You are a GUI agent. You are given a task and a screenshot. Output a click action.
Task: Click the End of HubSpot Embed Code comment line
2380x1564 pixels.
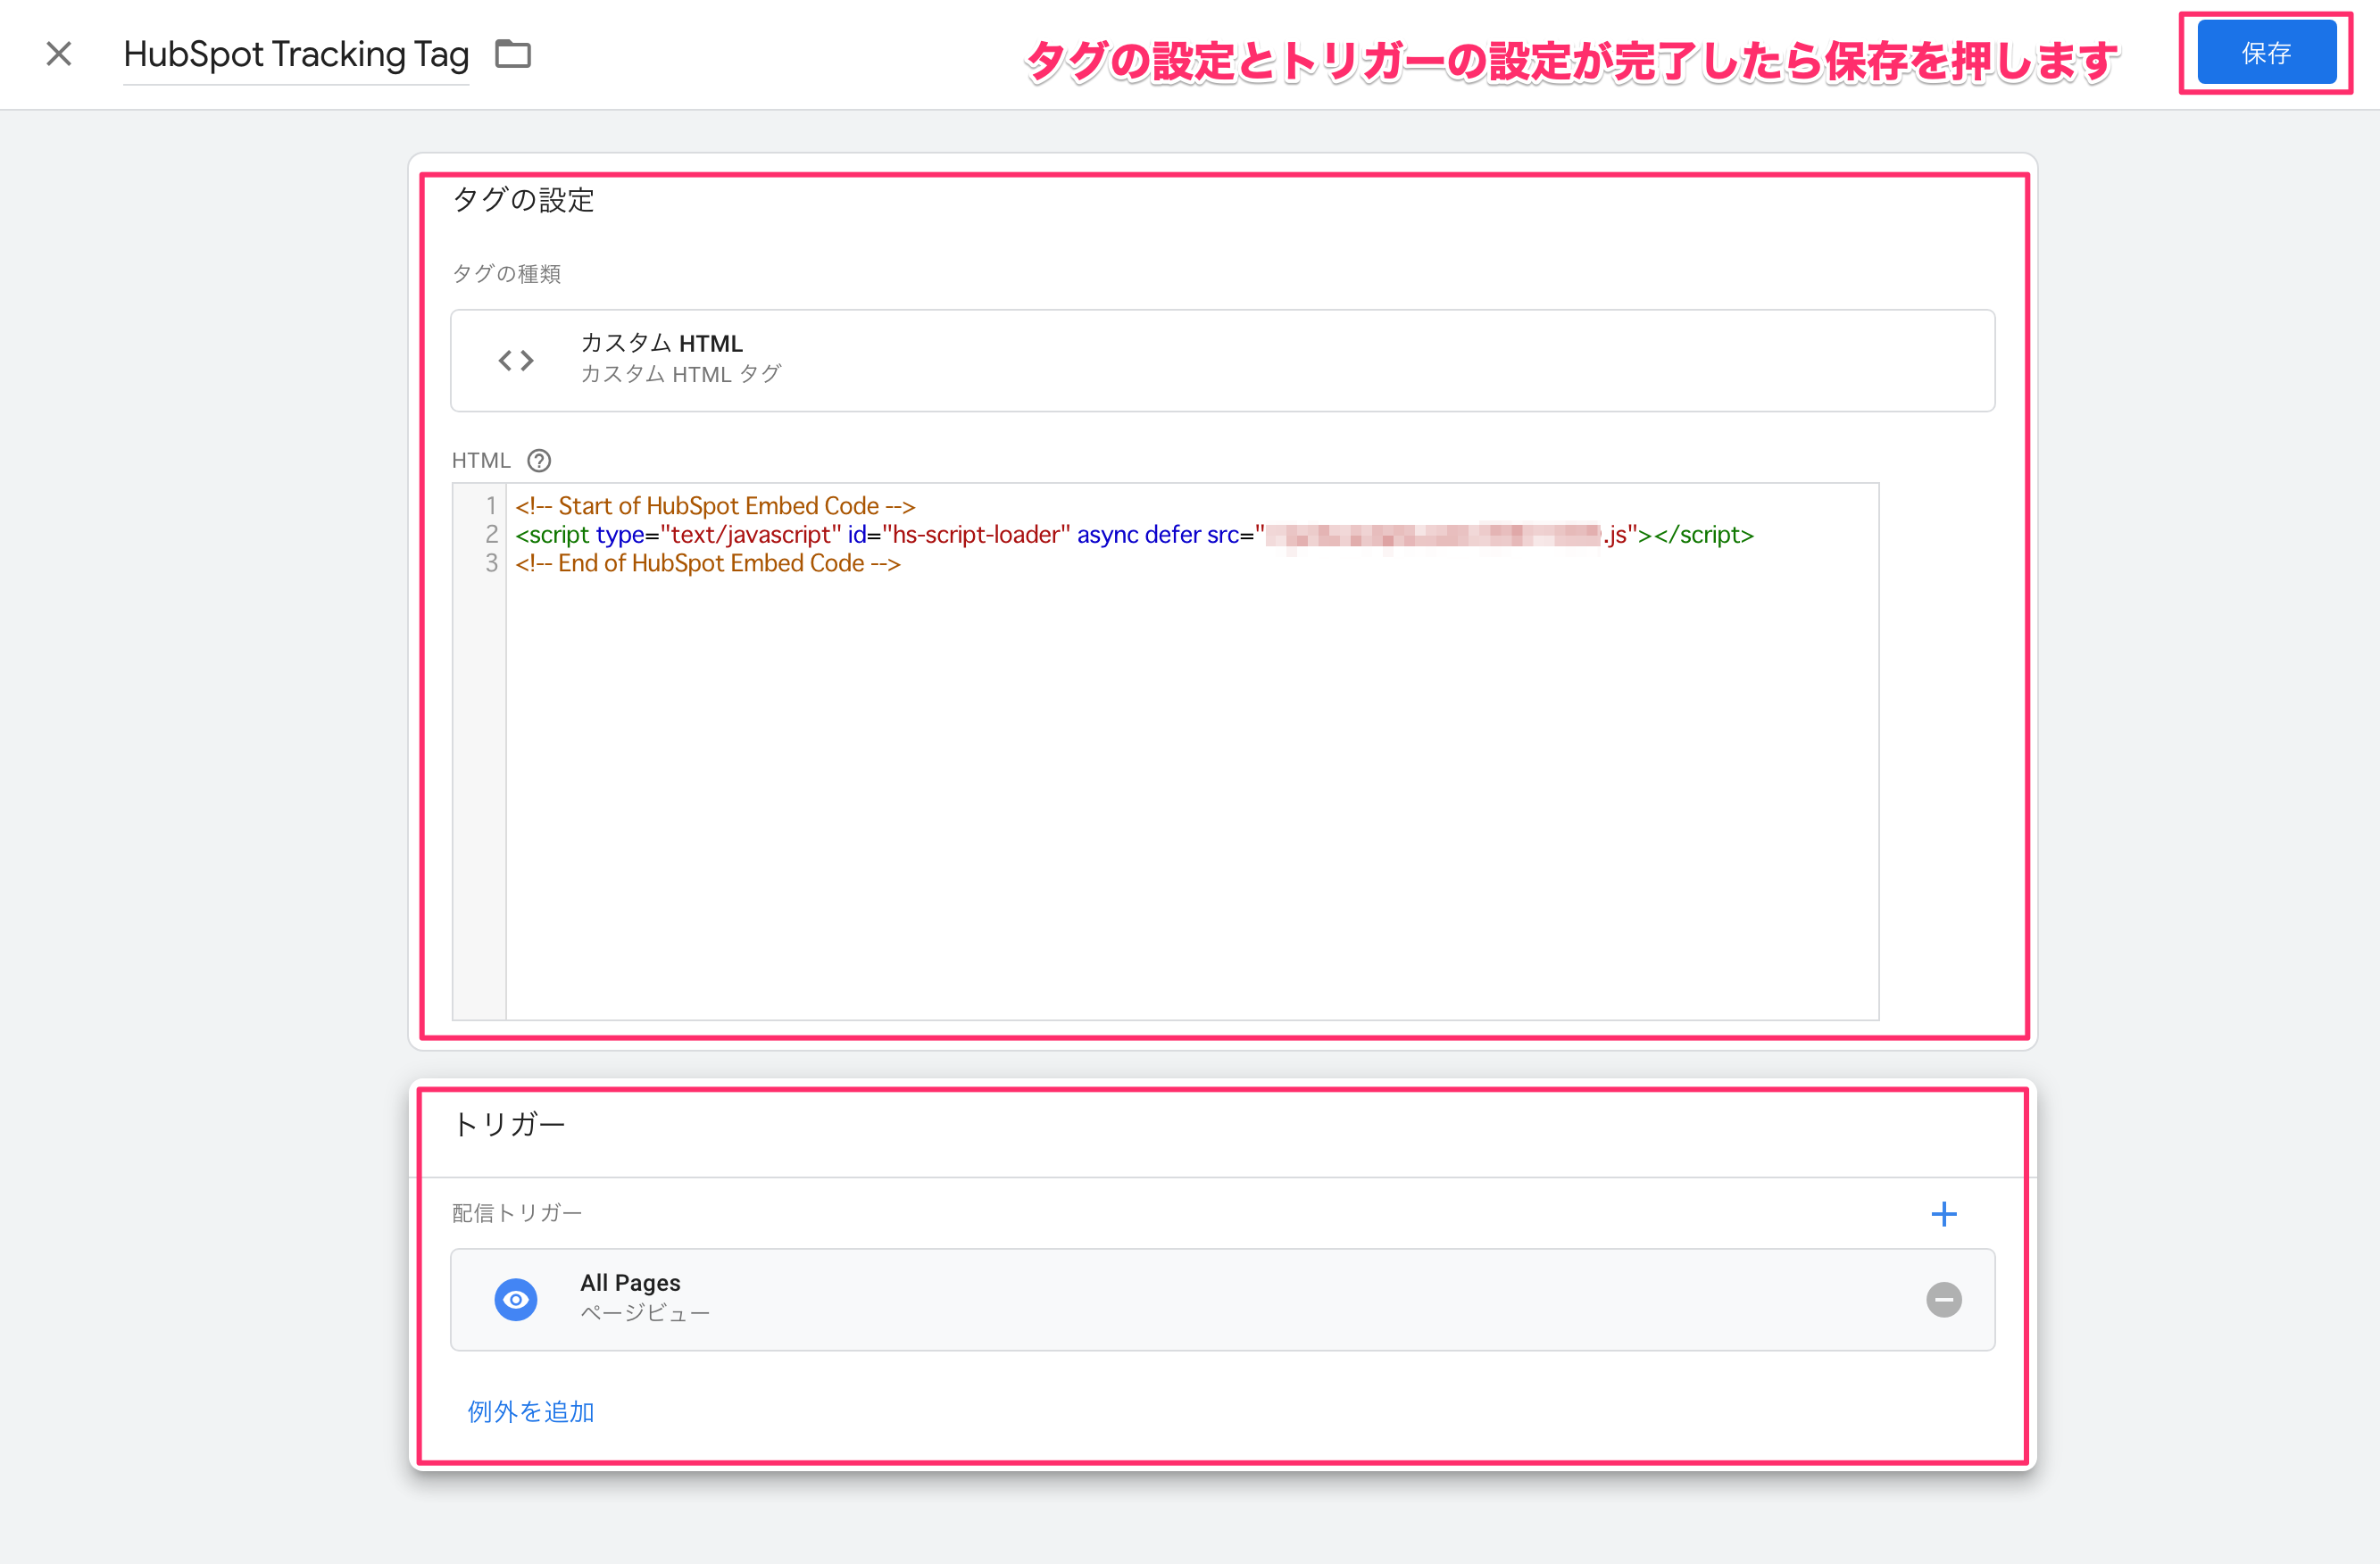[x=708, y=564]
